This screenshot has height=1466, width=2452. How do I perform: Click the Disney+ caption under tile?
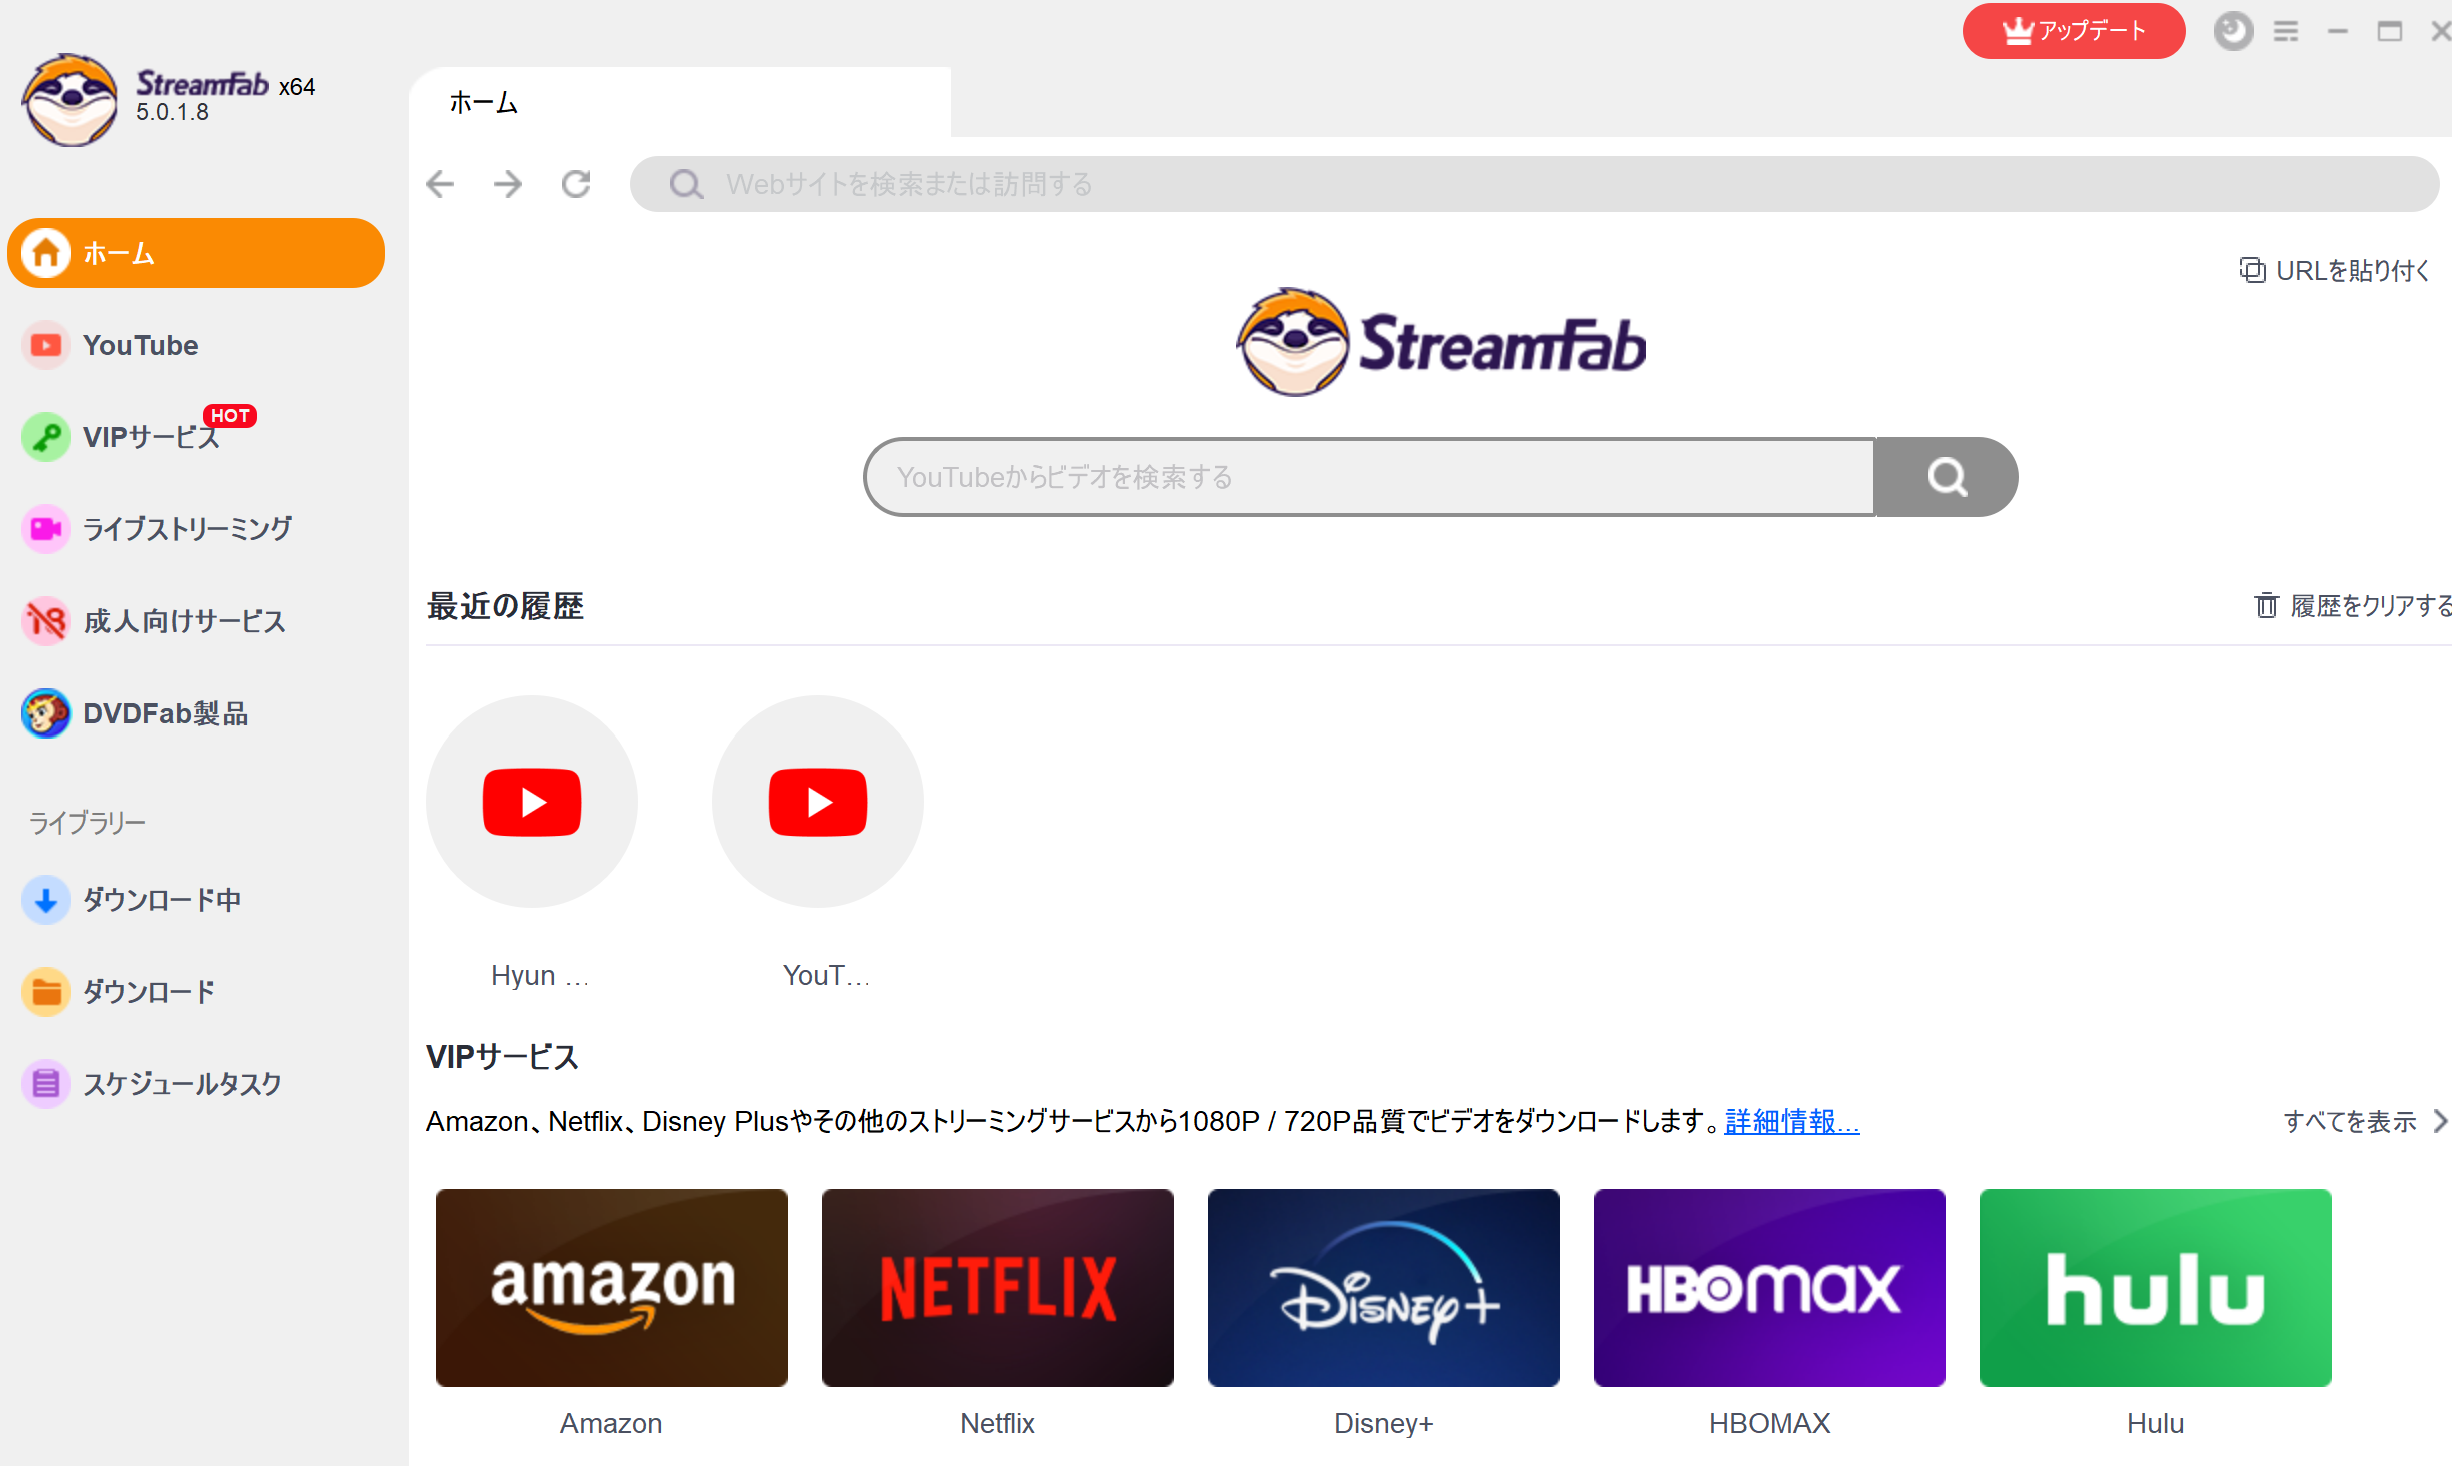point(1384,1423)
